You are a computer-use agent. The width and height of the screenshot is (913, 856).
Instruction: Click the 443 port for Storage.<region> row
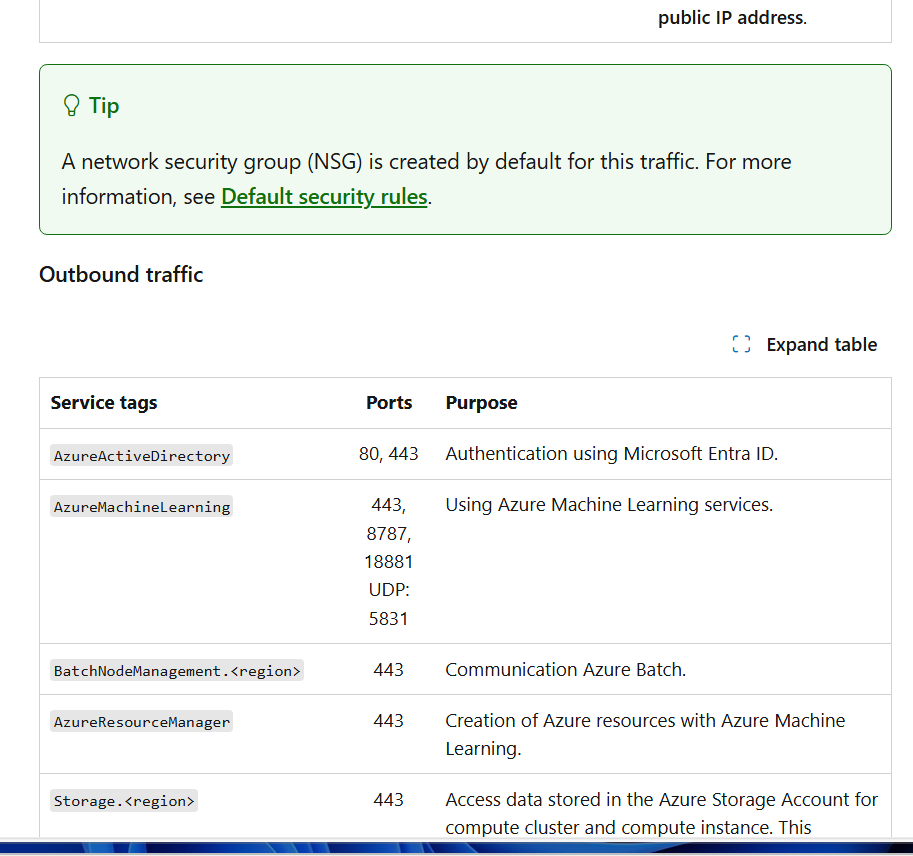[388, 800]
